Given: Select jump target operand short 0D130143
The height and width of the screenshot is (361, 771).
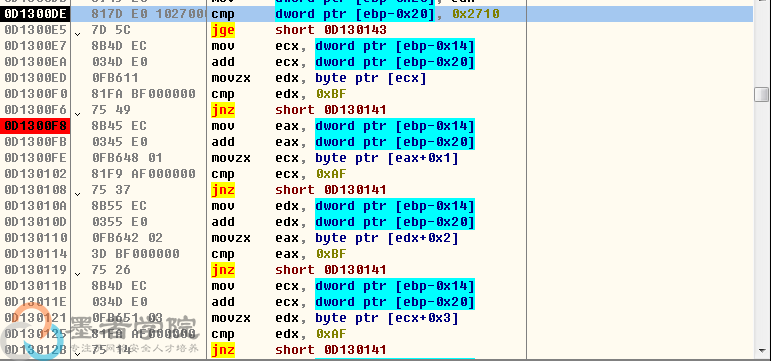Looking at the screenshot, I should [x=331, y=30].
